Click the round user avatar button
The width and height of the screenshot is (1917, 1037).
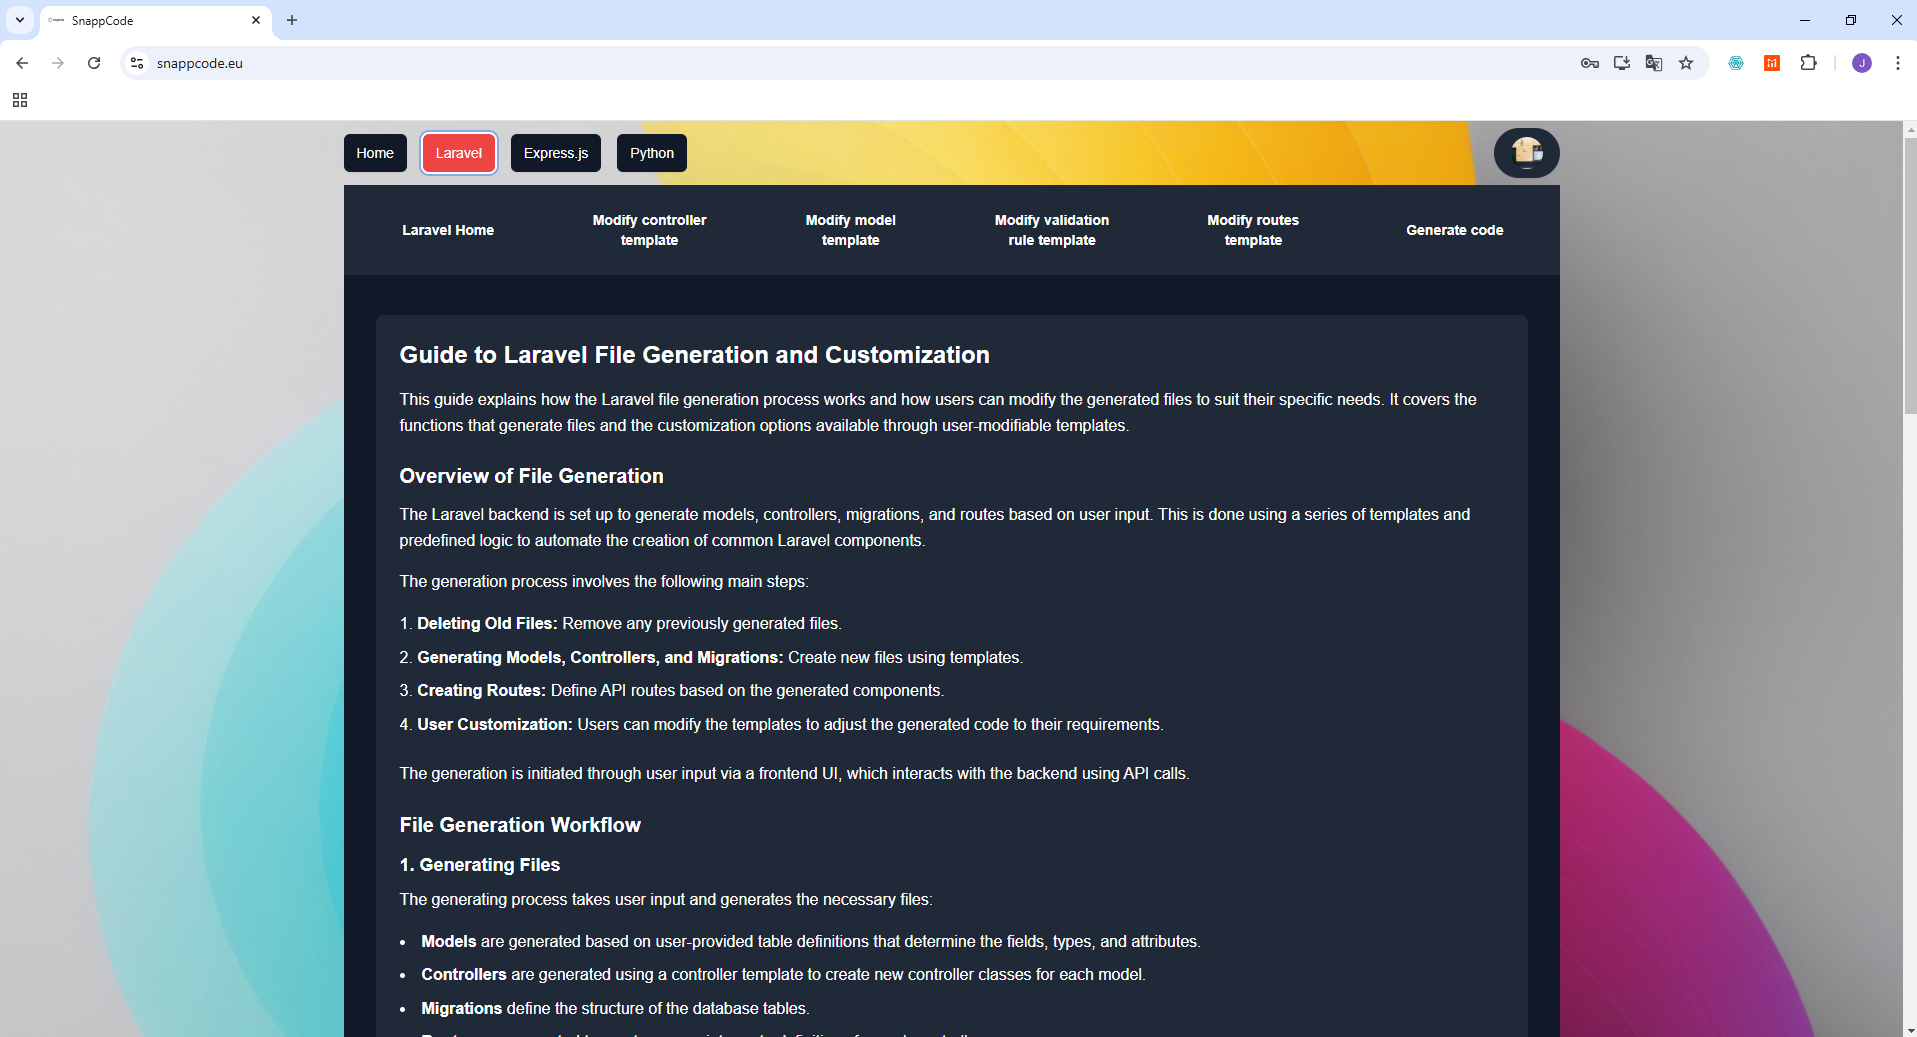pyautogui.click(x=1526, y=153)
